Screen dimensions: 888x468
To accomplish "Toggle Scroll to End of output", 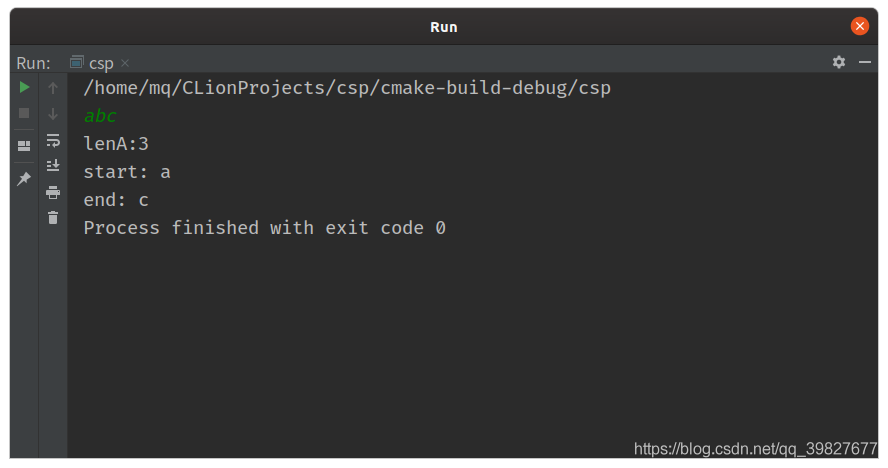I will [x=53, y=166].
